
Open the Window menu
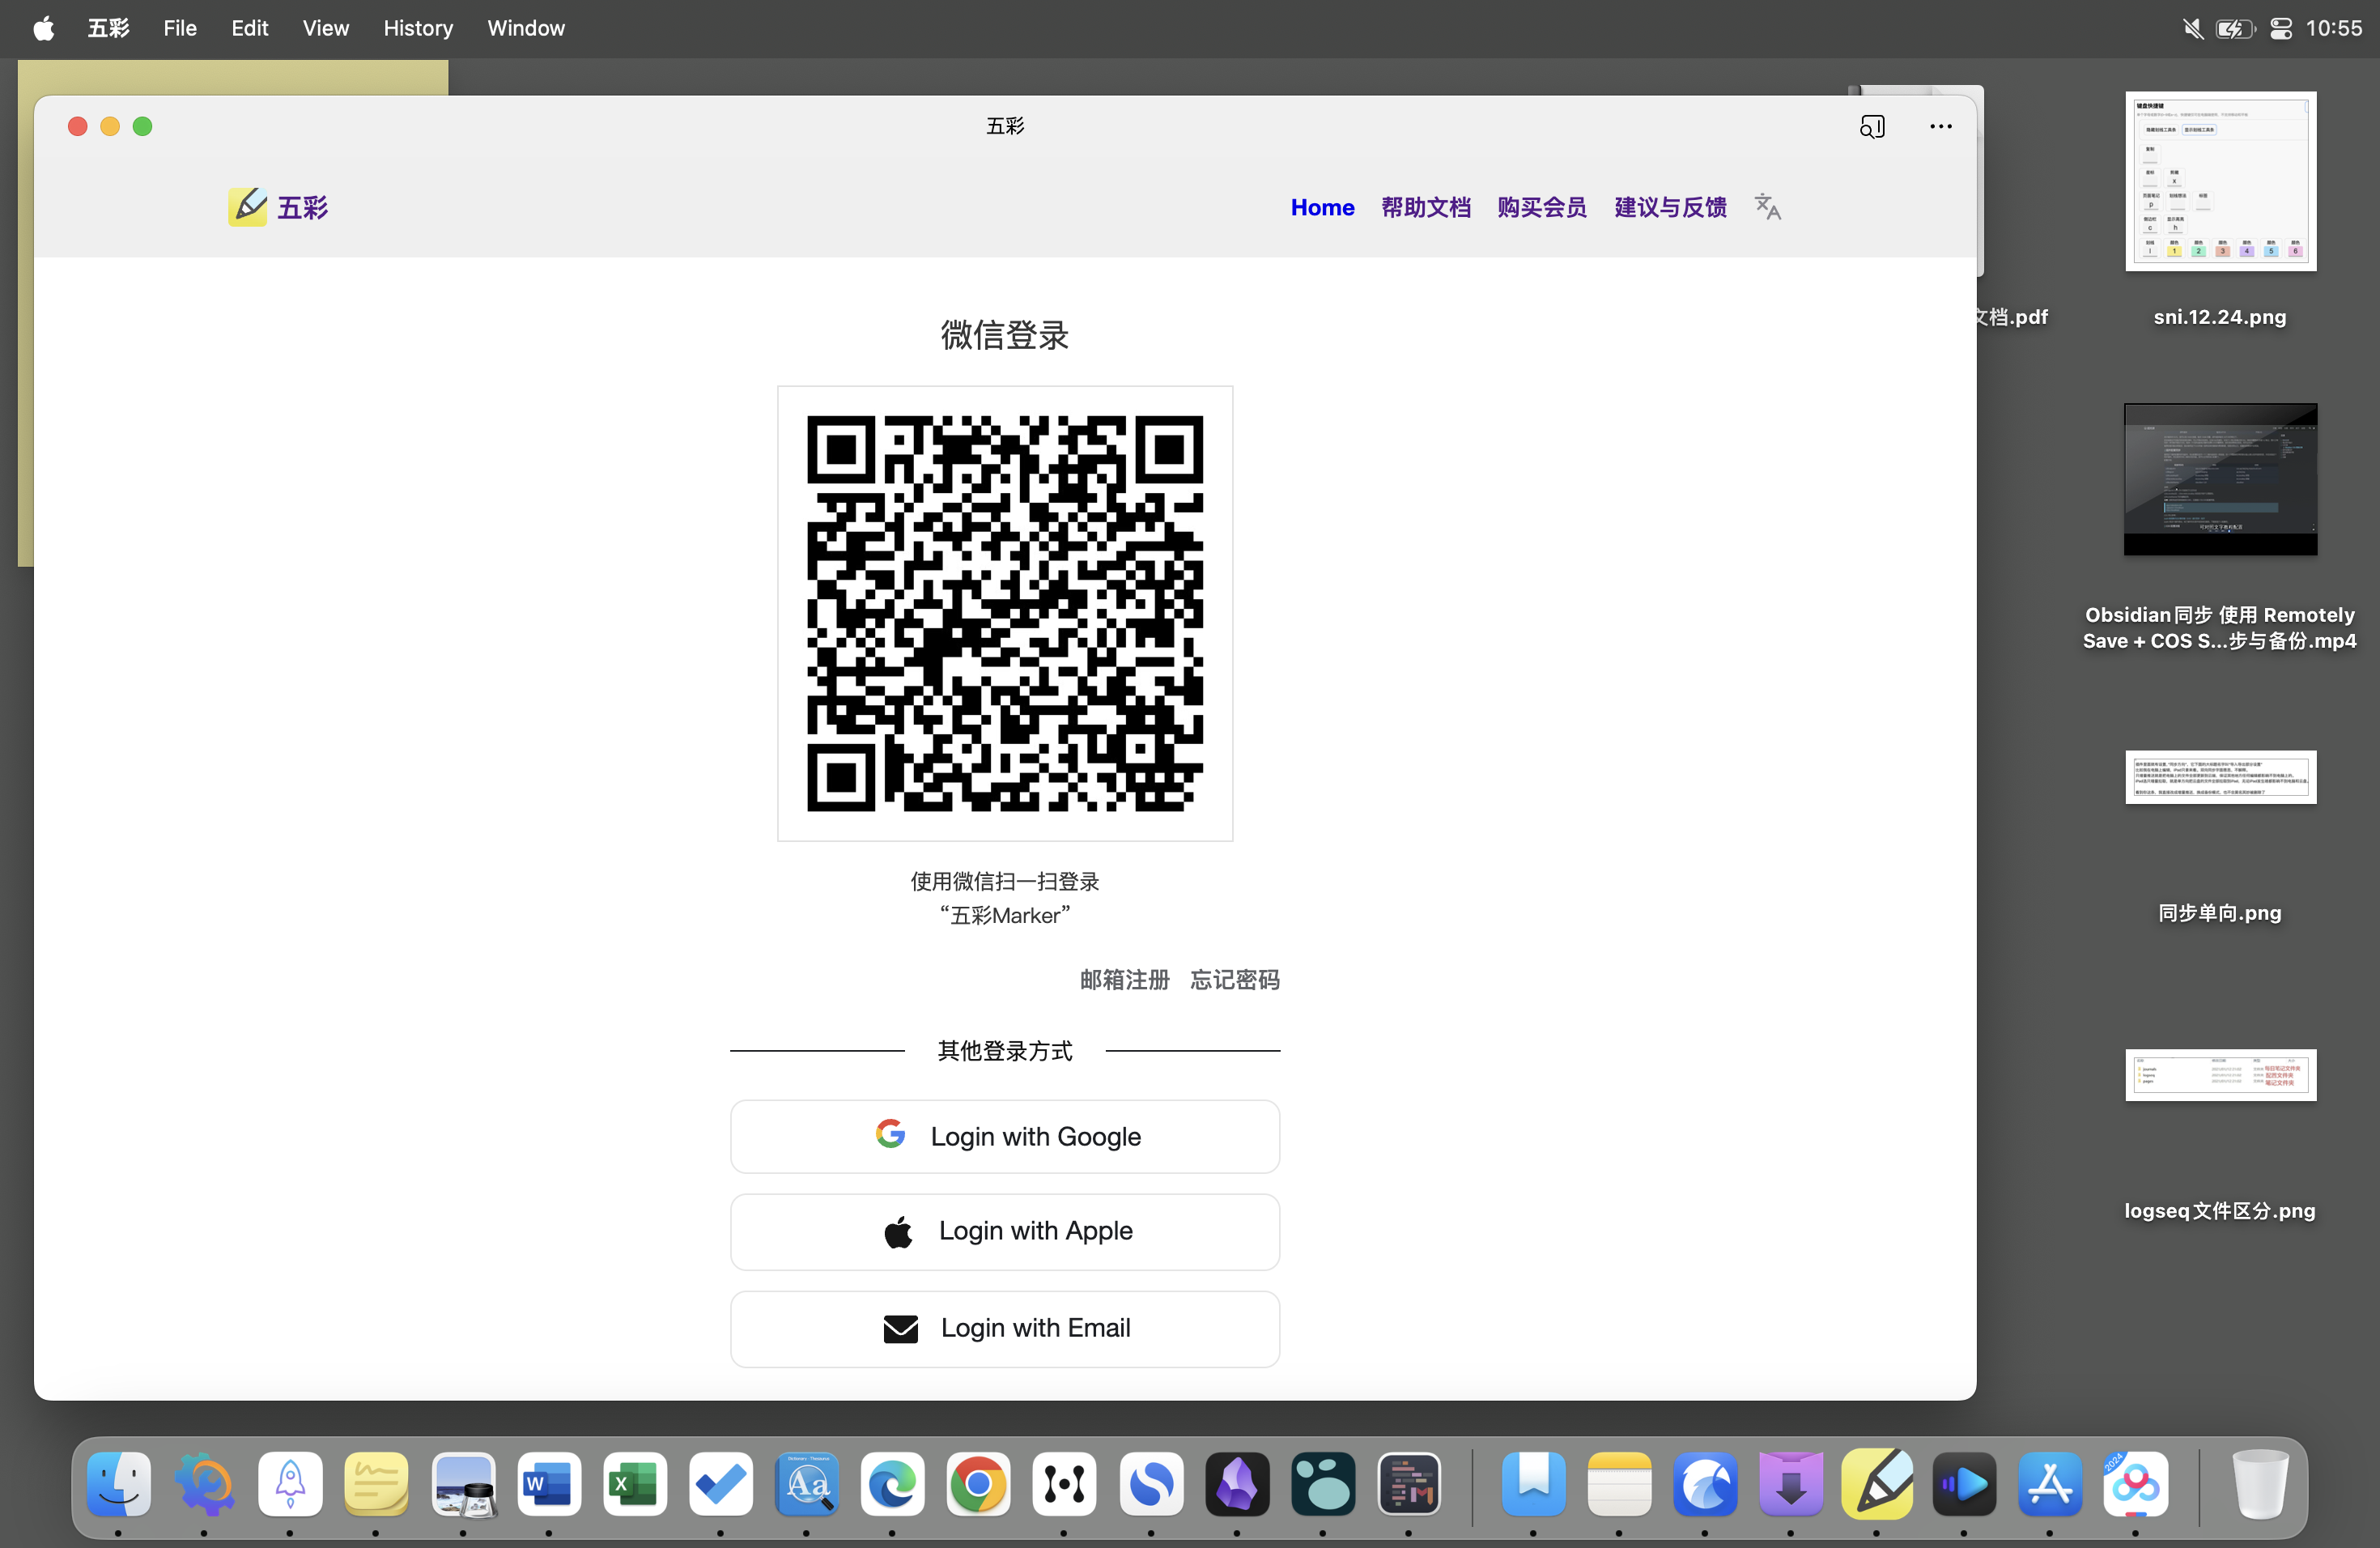(x=526, y=28)
